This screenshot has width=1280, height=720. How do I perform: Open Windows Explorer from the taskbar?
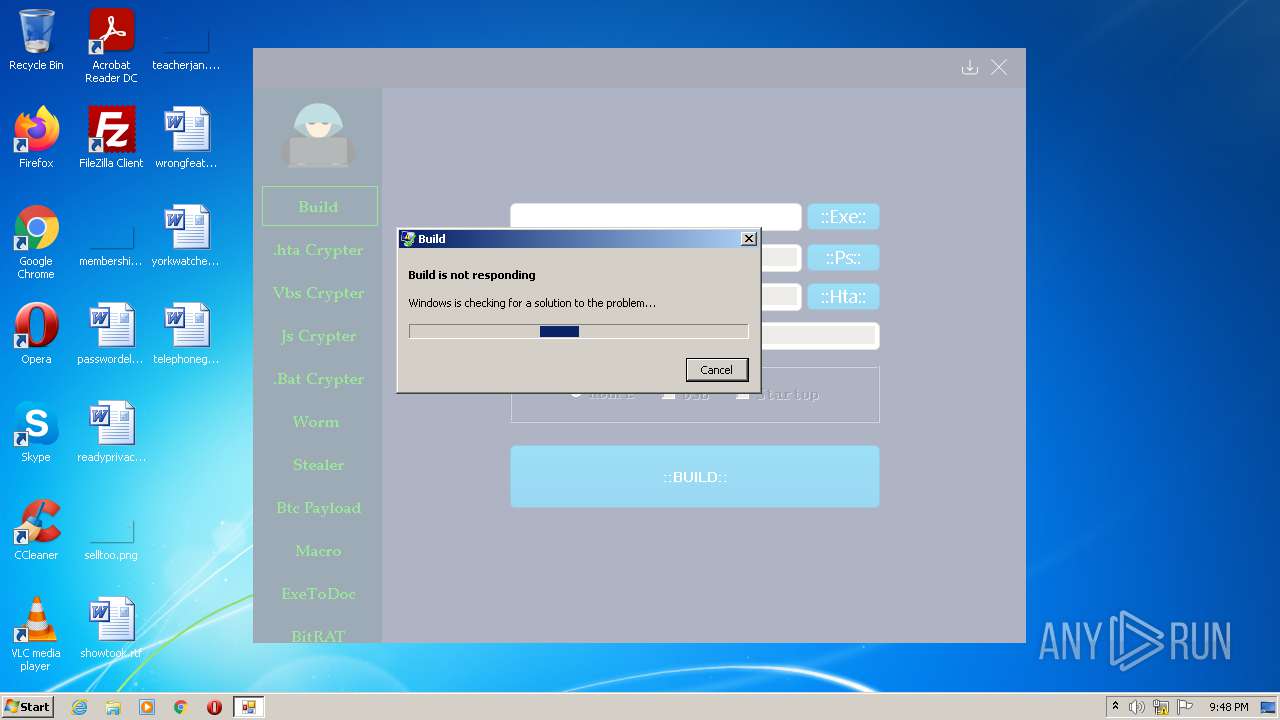coord(113,707)
